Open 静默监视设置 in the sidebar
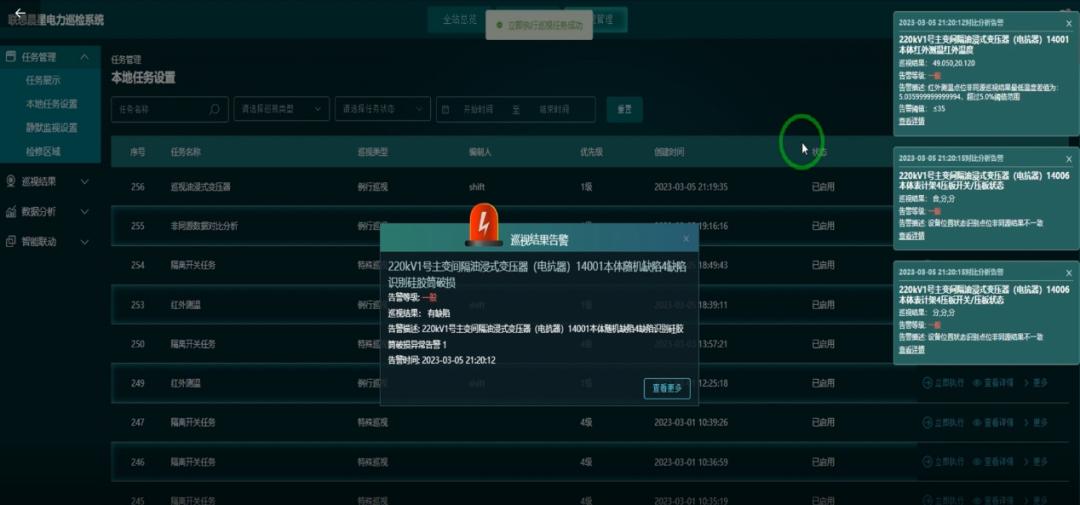Image resolution: width=1080 pixels, height=505 pixels. click(x=52, y=127)
